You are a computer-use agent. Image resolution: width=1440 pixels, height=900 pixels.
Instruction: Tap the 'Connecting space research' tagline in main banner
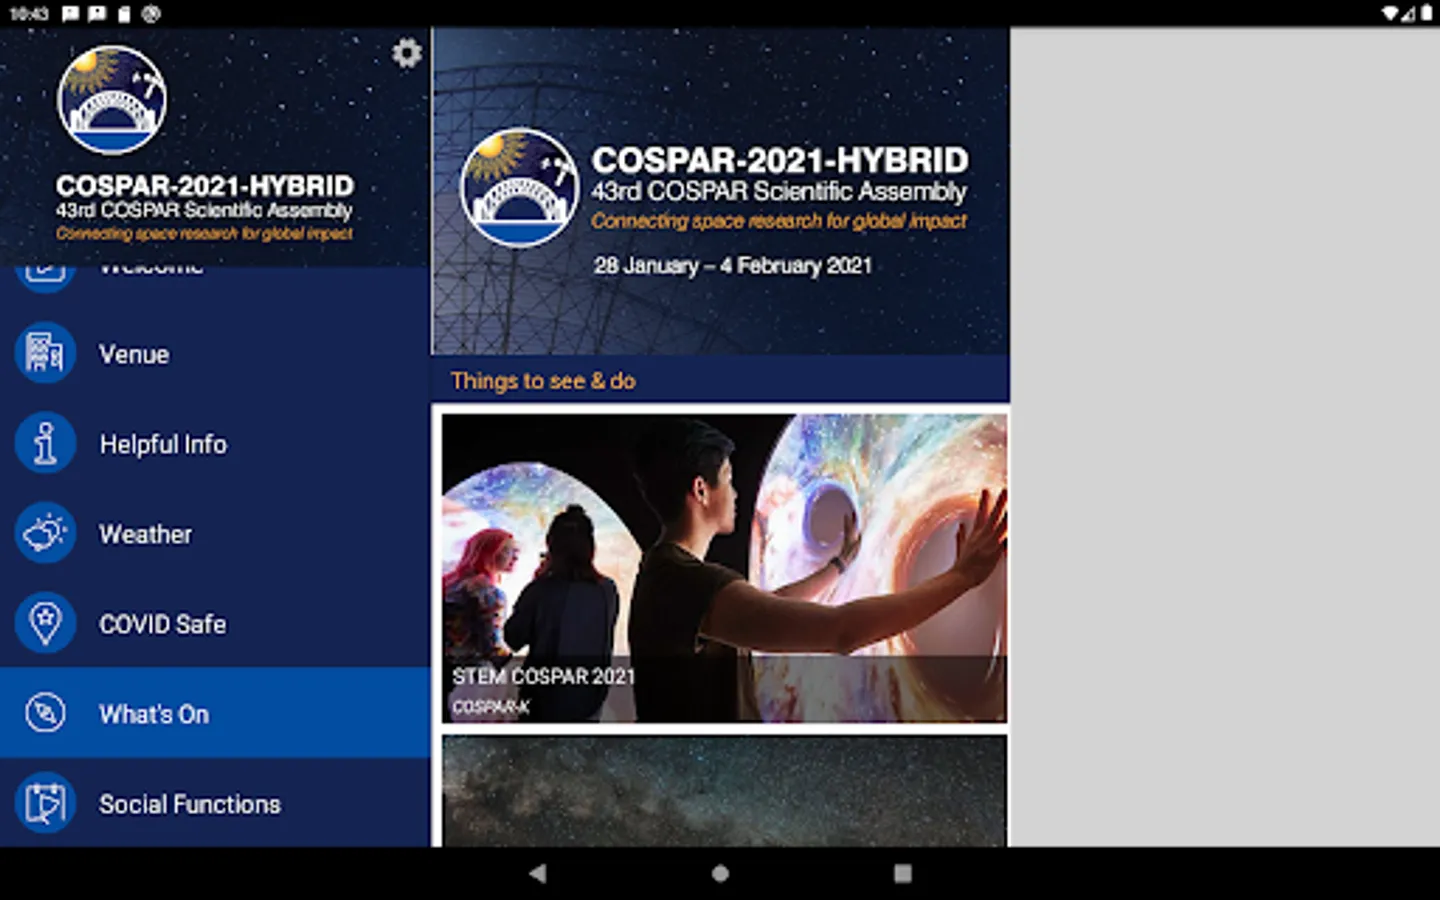779,221
